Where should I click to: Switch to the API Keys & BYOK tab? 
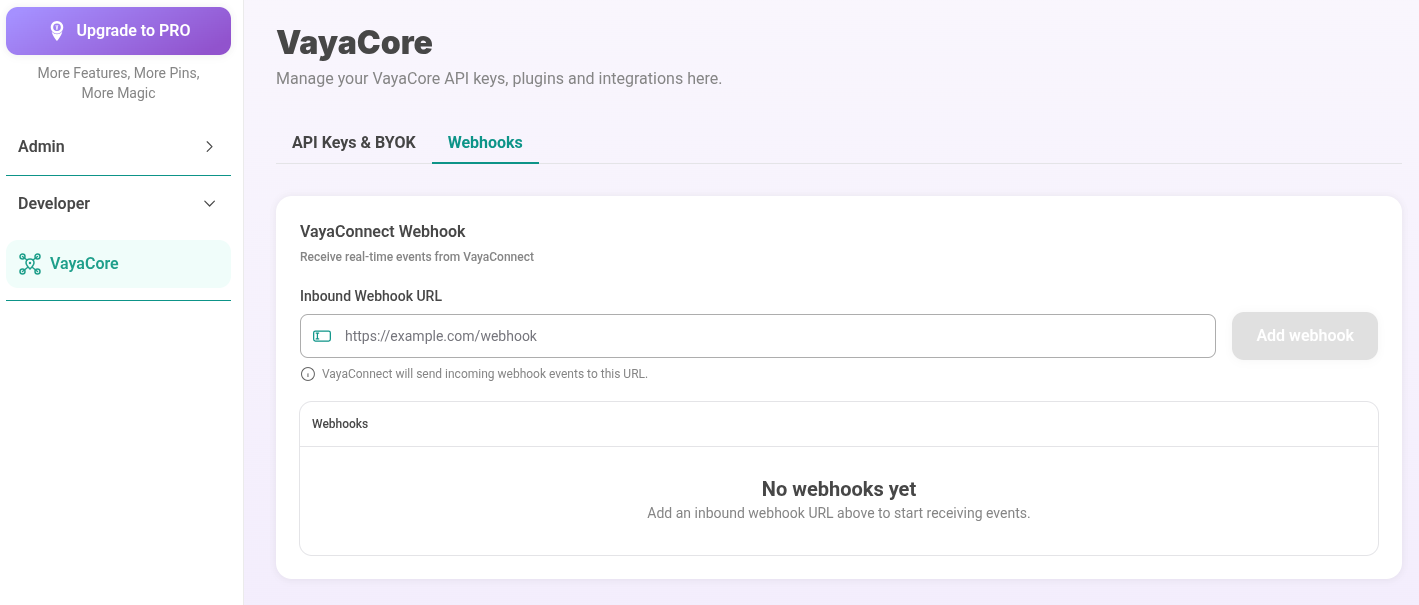[354, 142]
